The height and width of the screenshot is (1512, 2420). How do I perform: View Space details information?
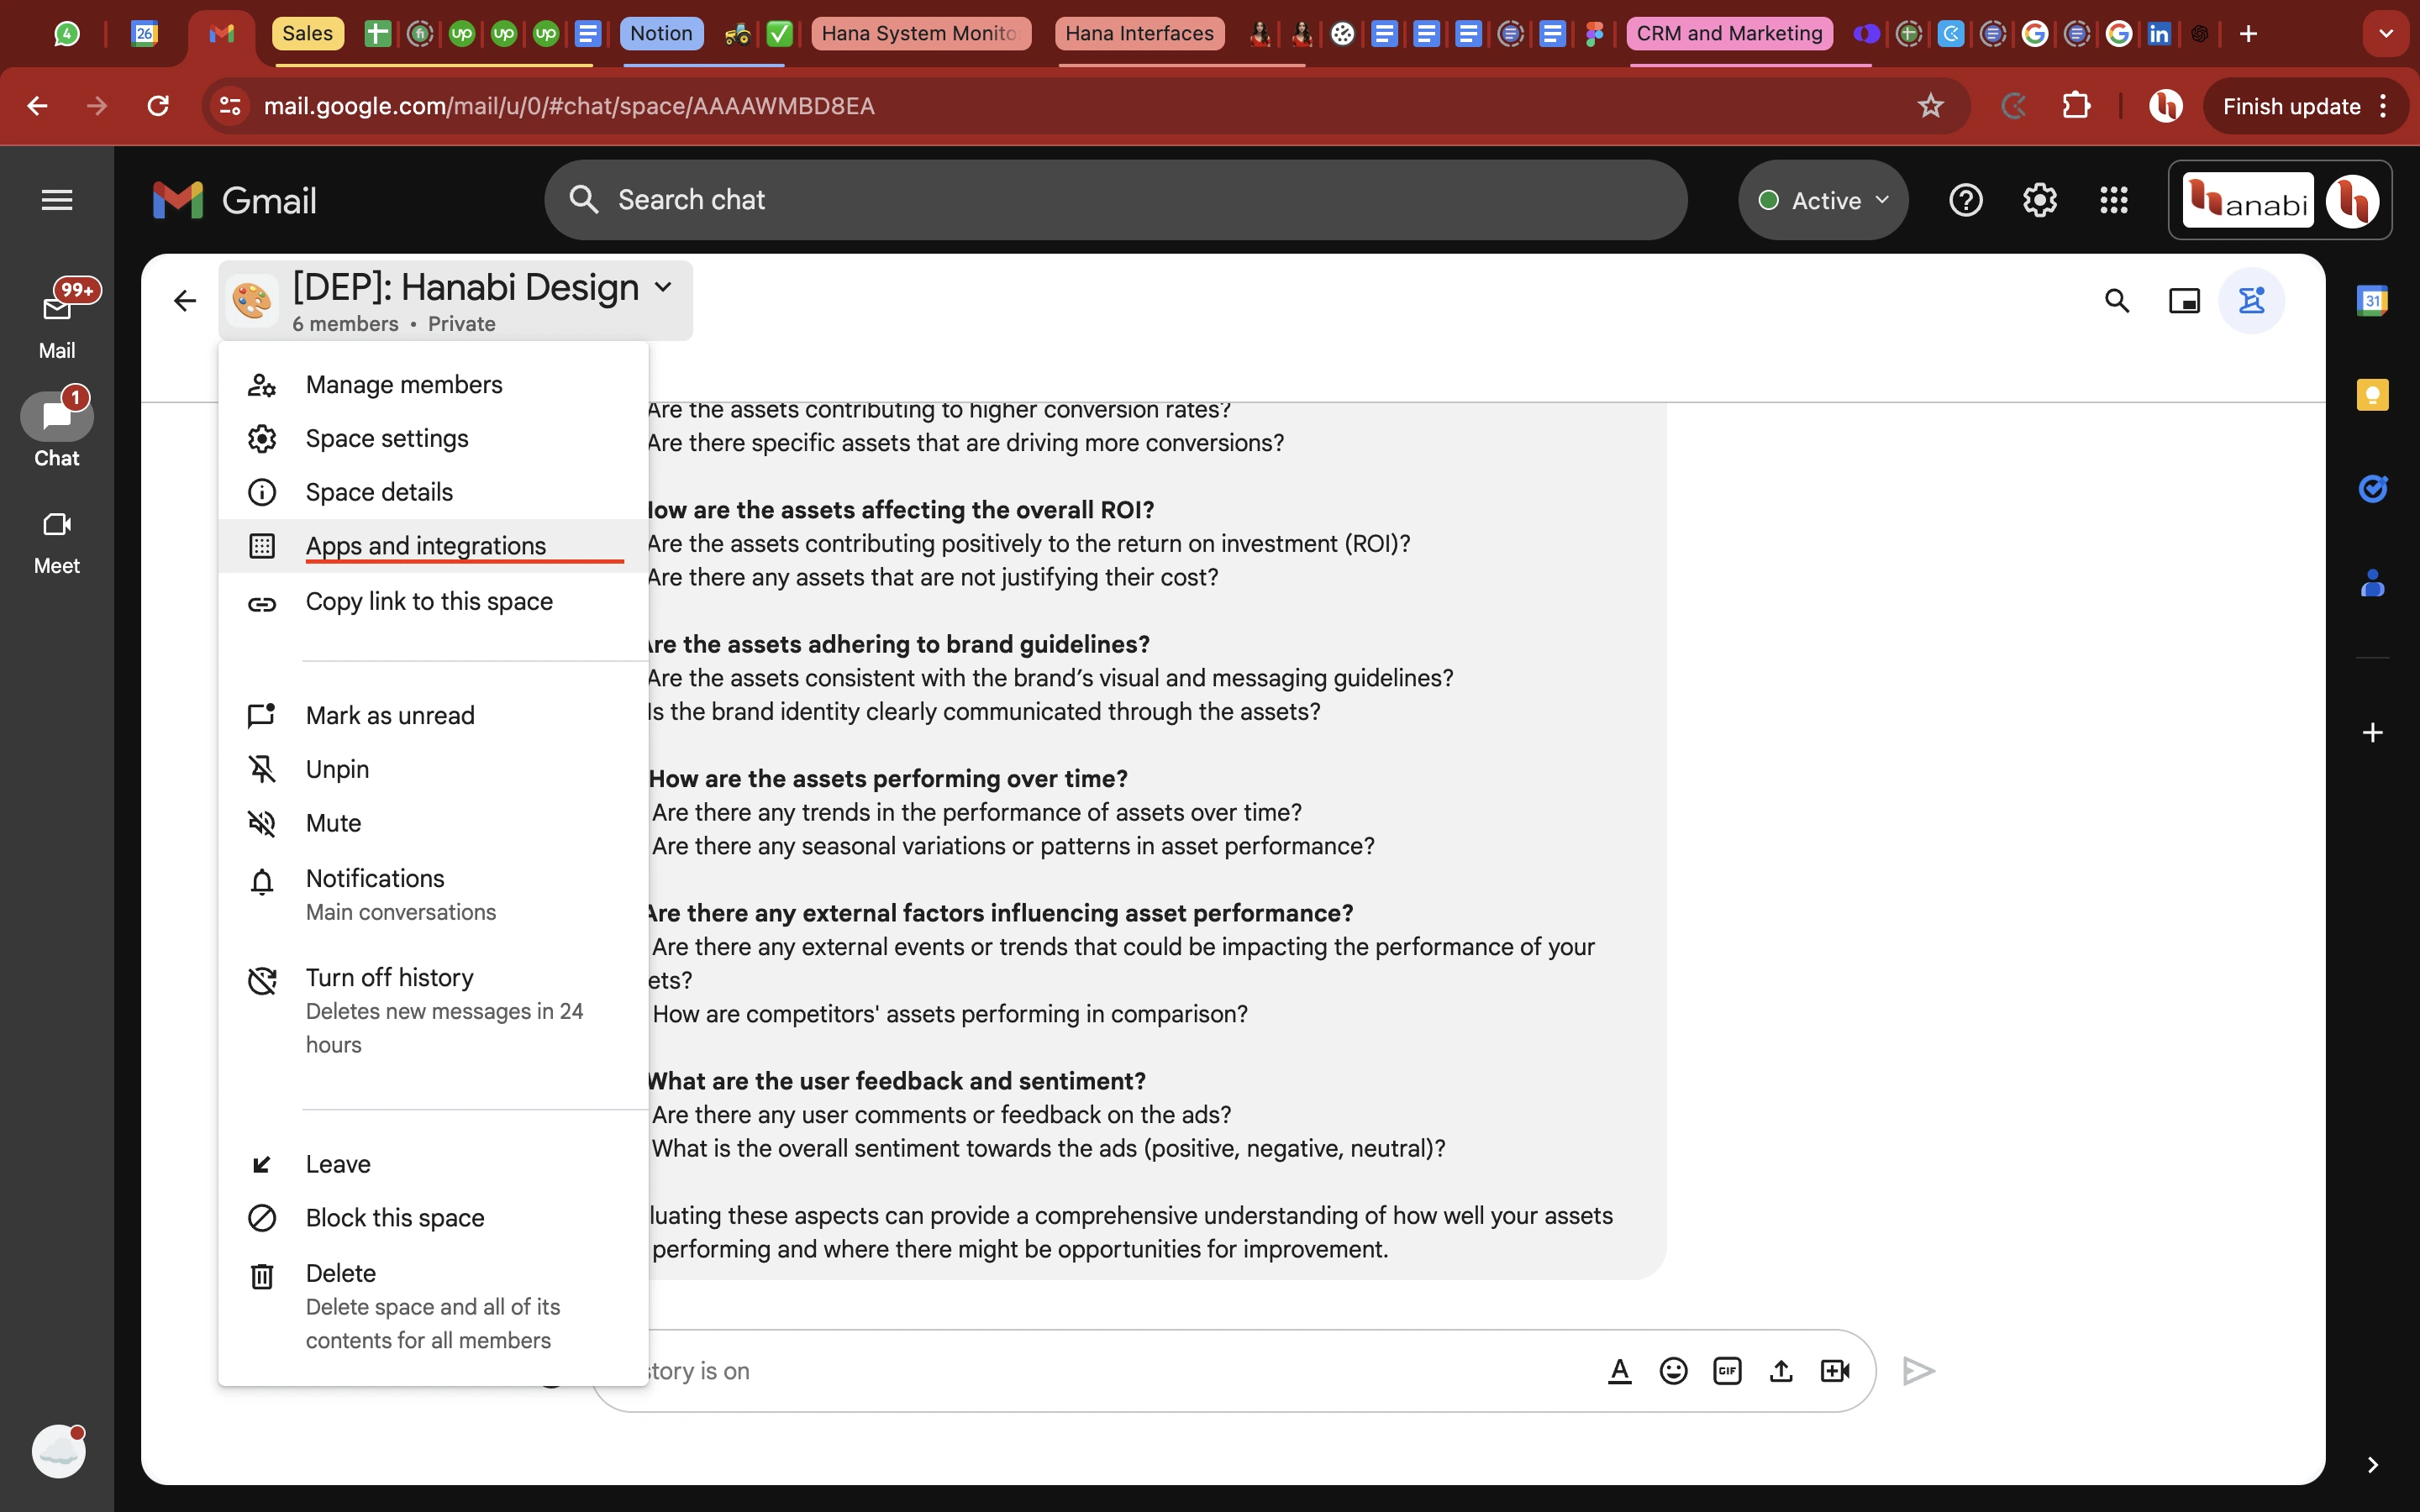(x=378, y=490)
